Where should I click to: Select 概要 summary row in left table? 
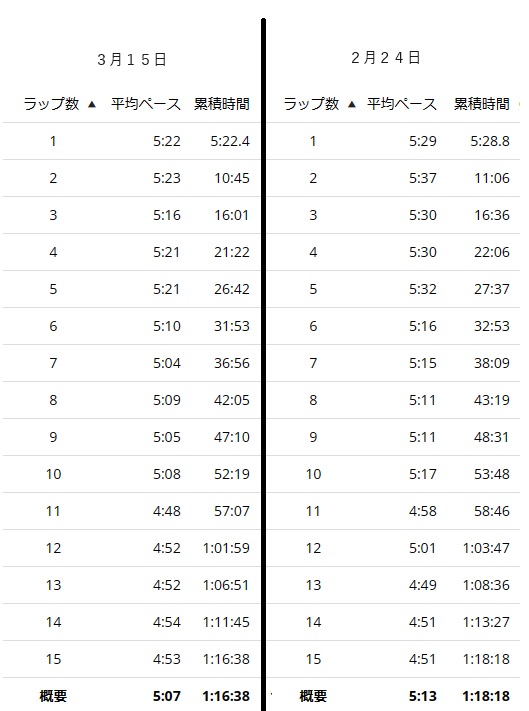coord(131,695)
